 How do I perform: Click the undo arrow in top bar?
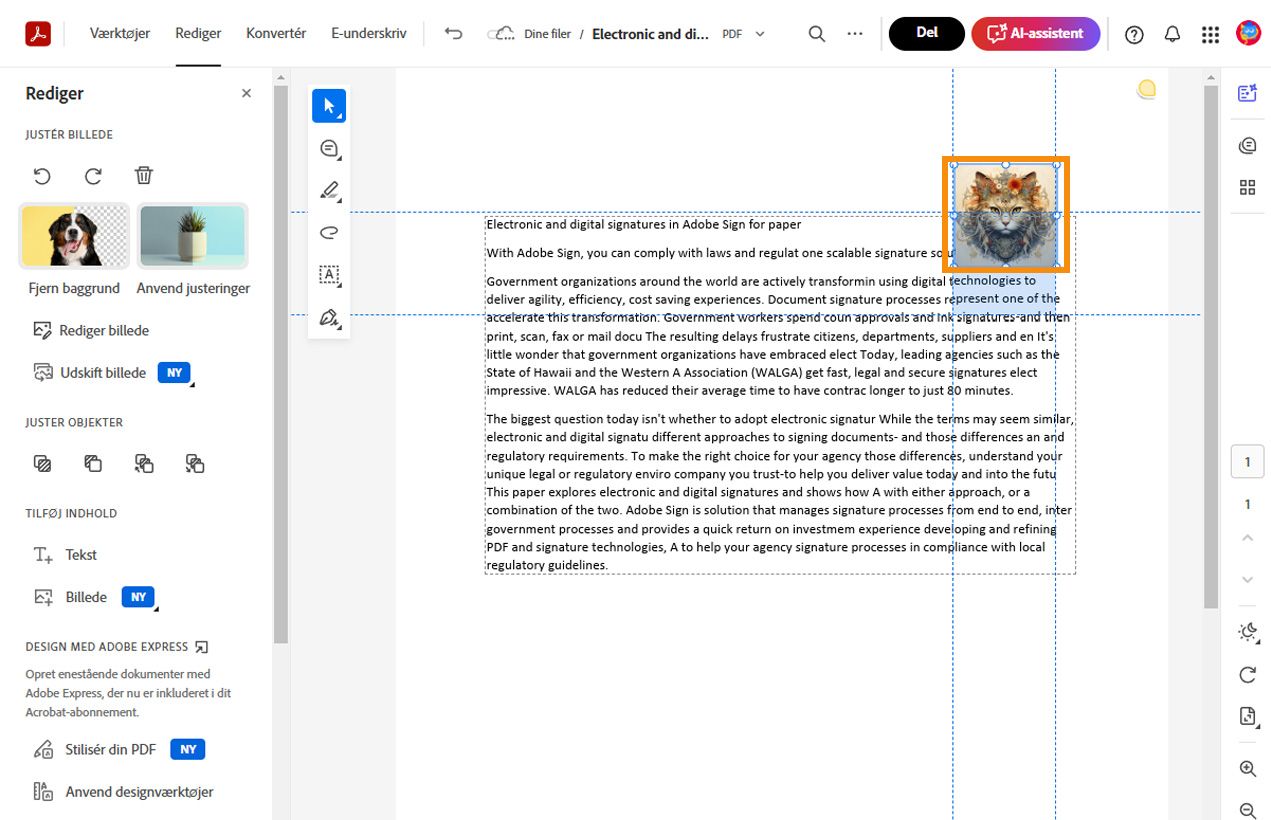[453, 33]
